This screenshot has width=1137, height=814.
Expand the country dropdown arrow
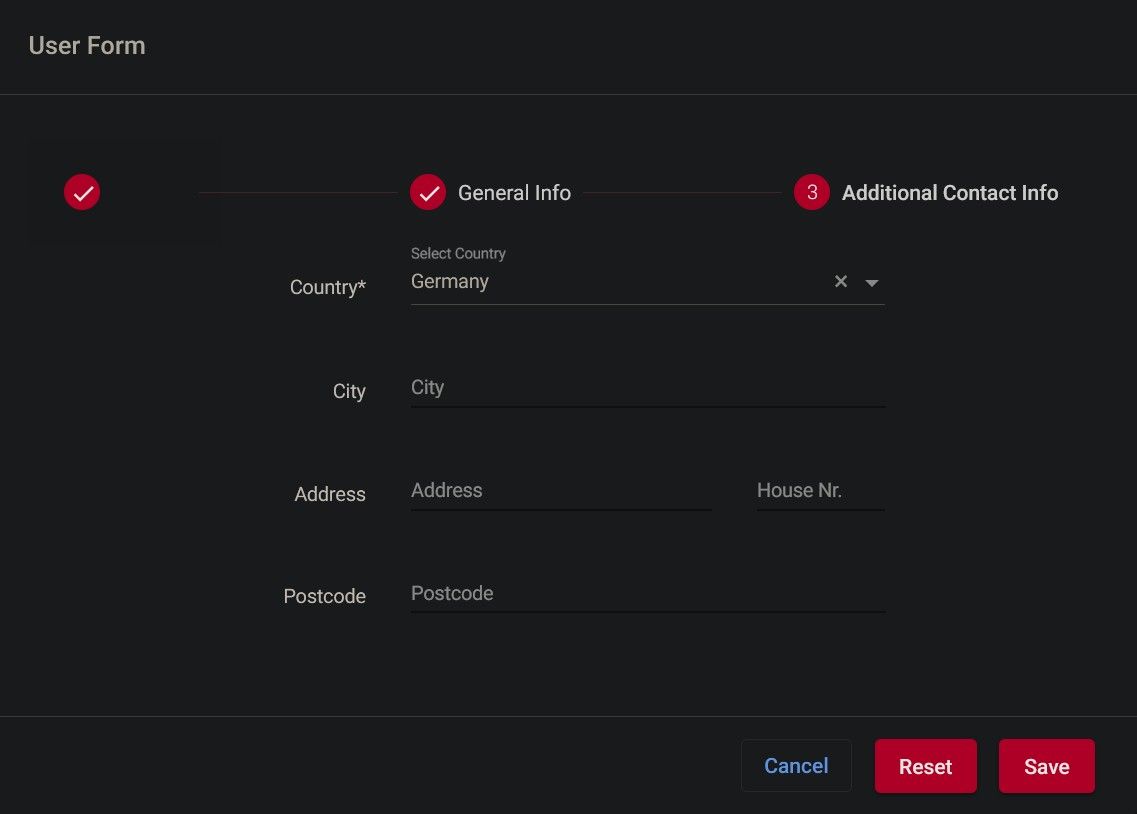[x=872, y=283]
